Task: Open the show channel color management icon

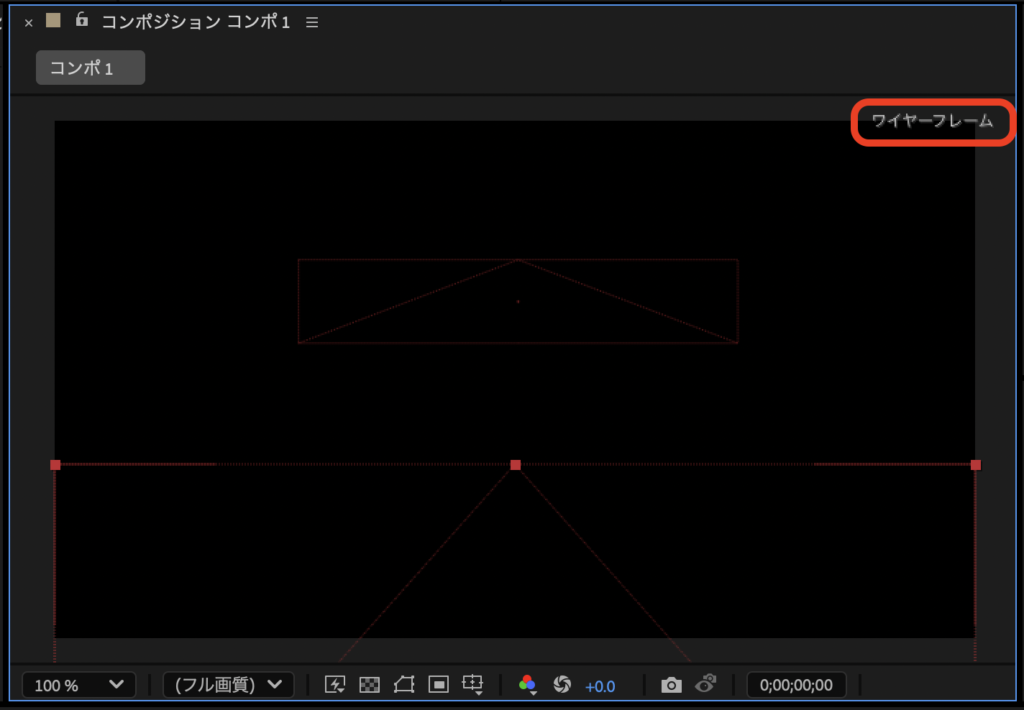Action: coord(527,685)
